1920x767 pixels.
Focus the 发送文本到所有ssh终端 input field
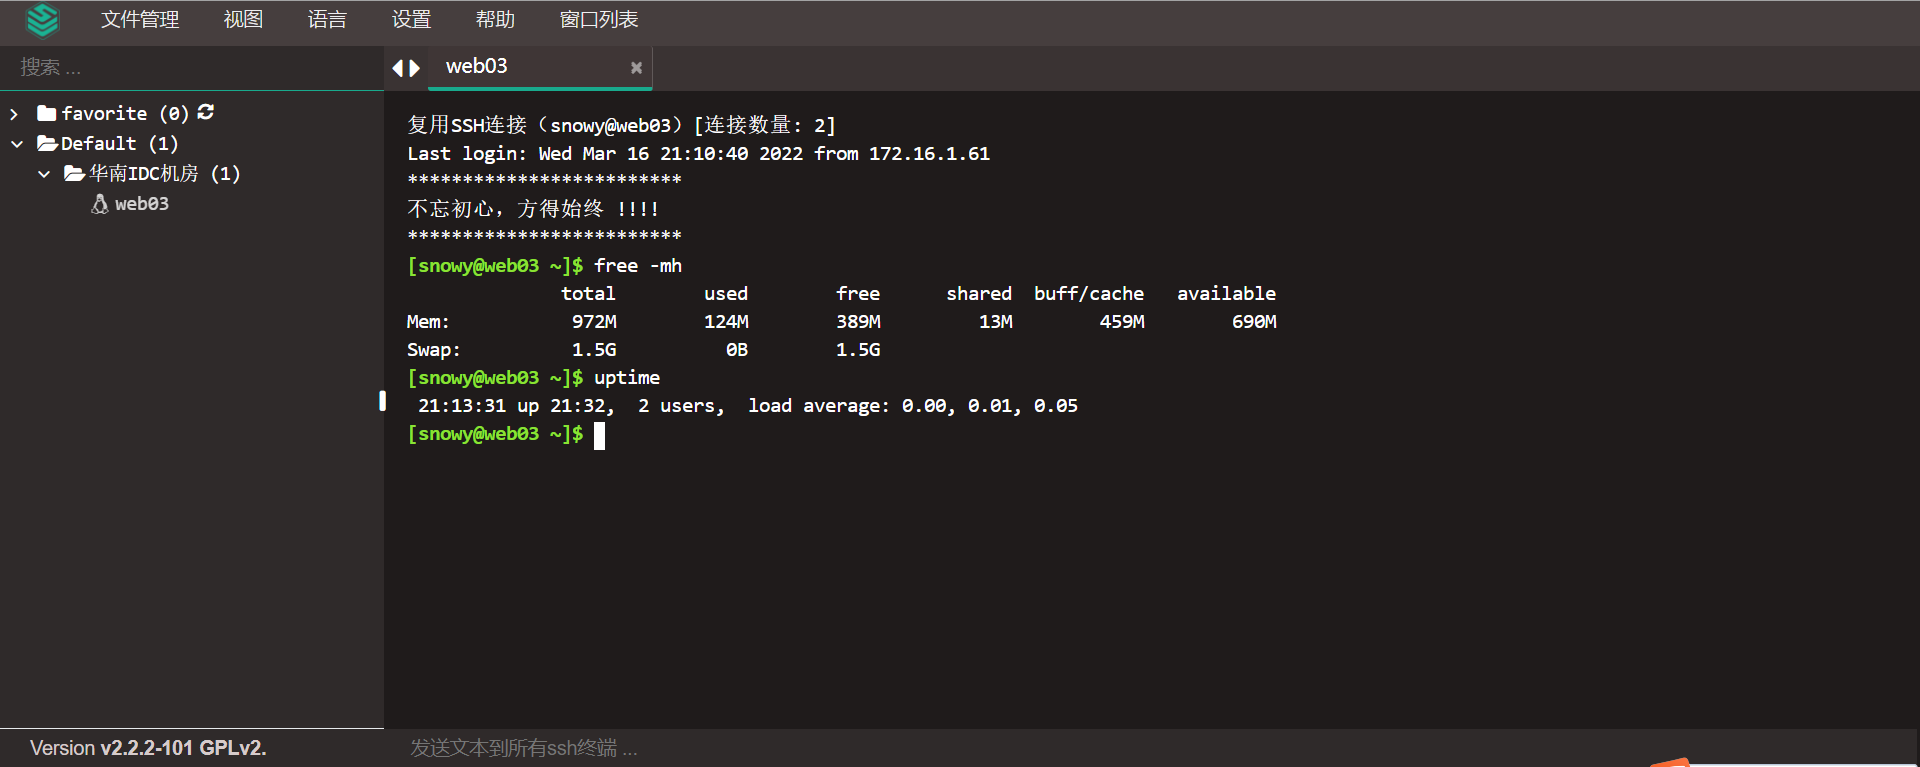1150,748
